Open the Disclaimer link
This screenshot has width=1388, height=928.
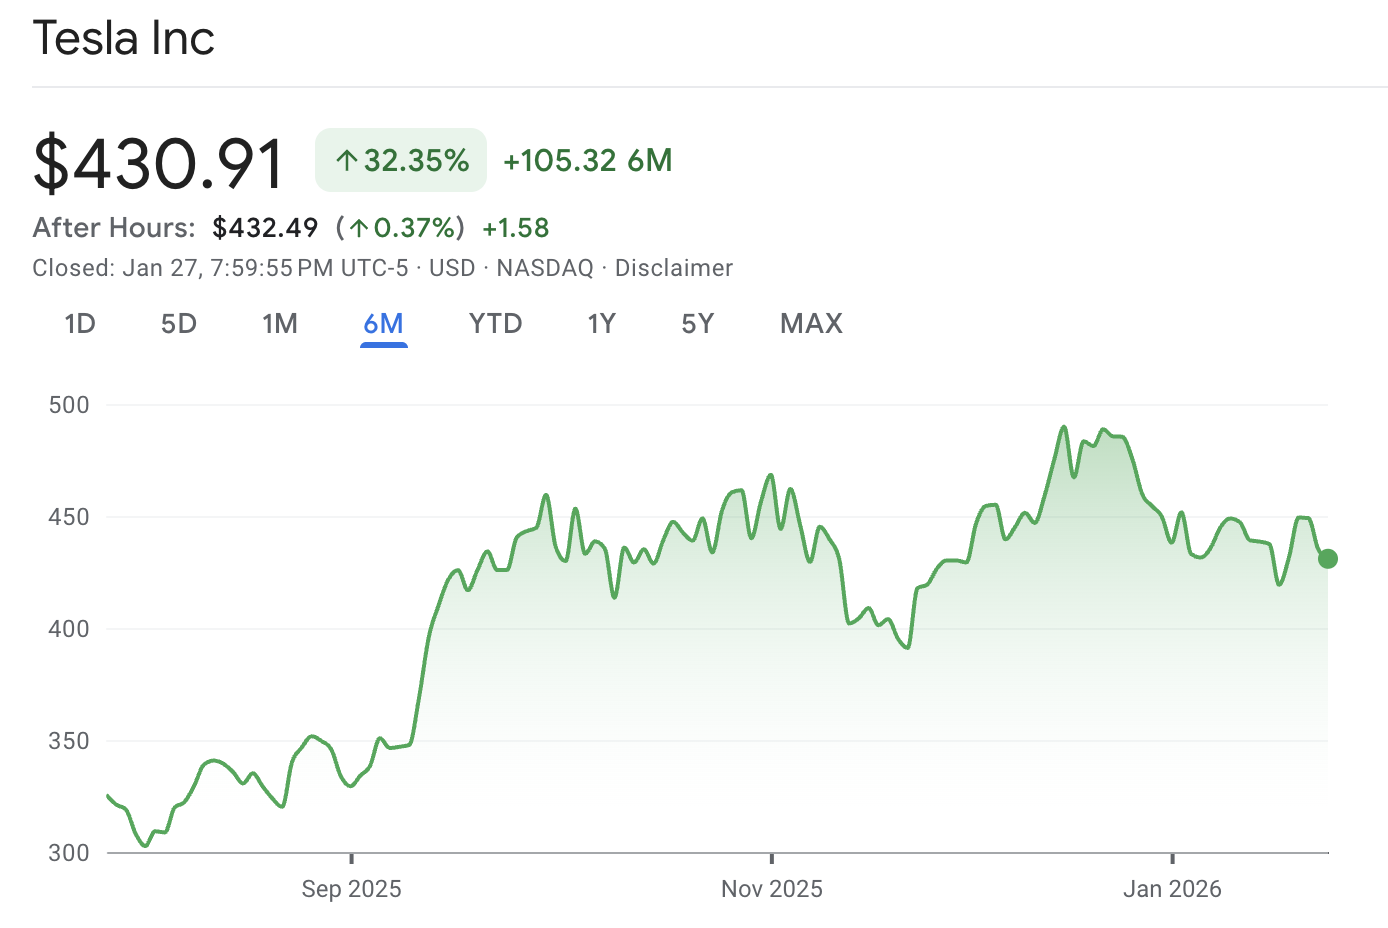pos(673,267)
